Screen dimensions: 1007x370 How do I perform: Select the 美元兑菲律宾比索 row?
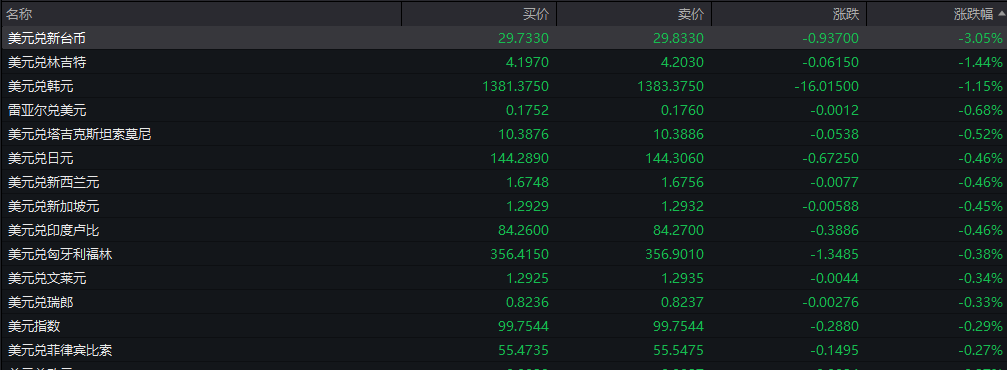(x=504, y=350)
